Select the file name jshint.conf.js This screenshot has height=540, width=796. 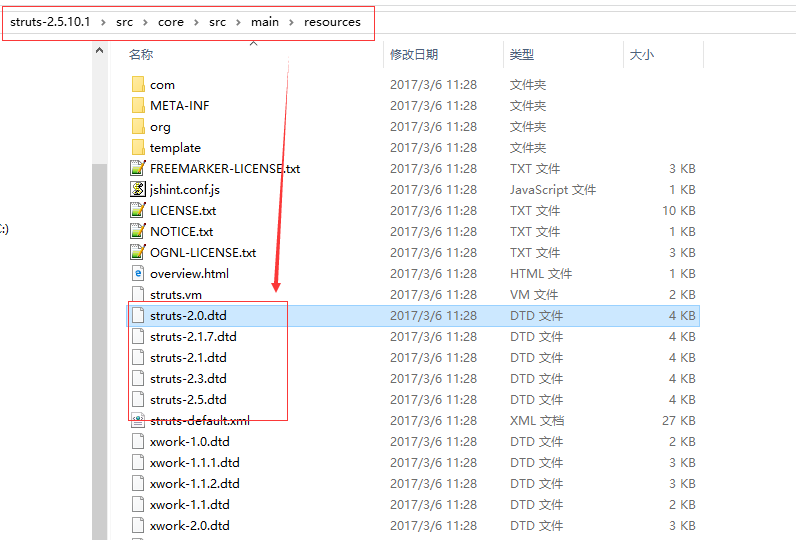point(185,190)
